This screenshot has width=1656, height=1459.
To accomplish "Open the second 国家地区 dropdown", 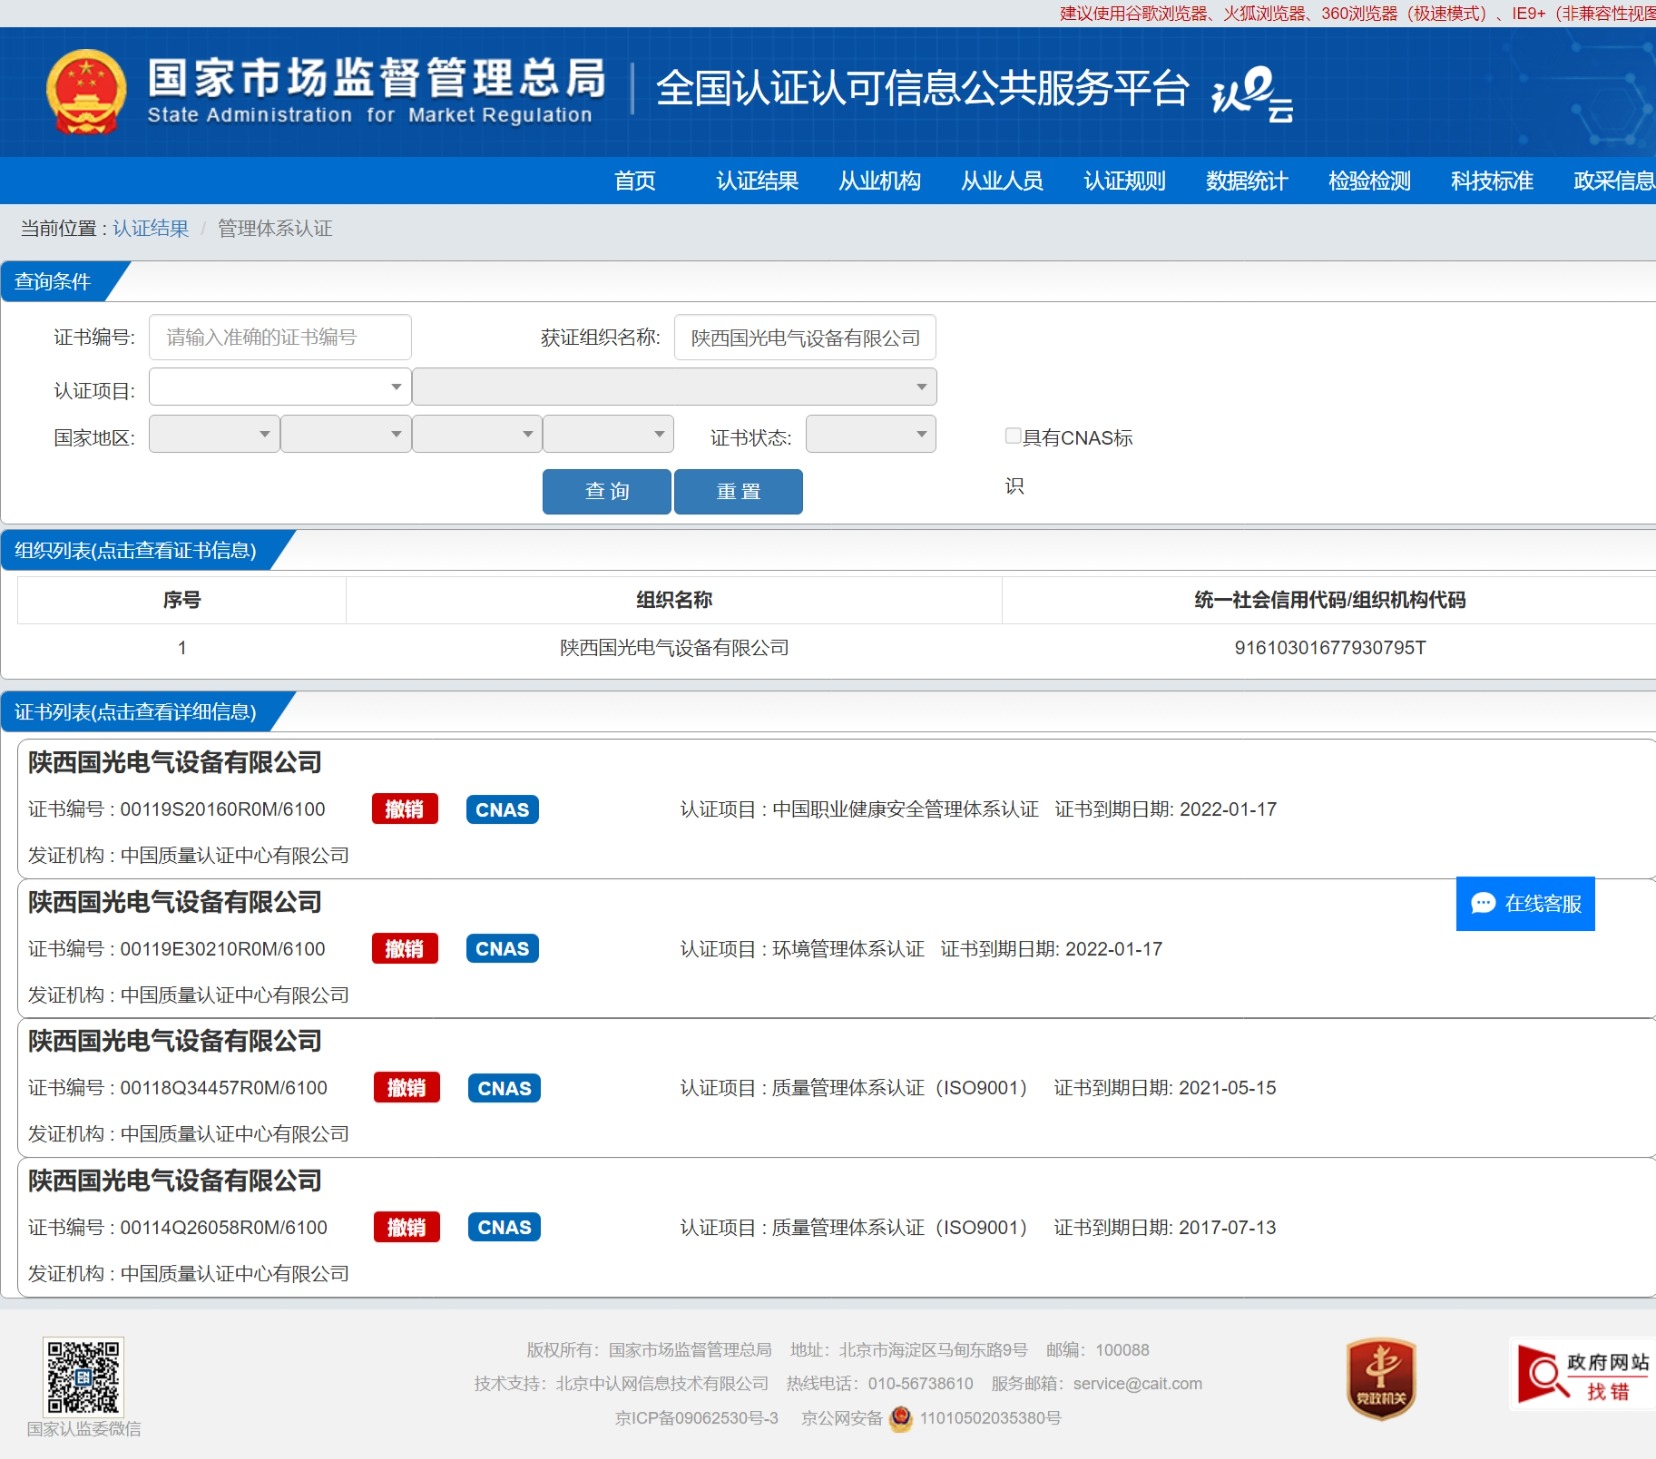I will (x=346, y=434).
